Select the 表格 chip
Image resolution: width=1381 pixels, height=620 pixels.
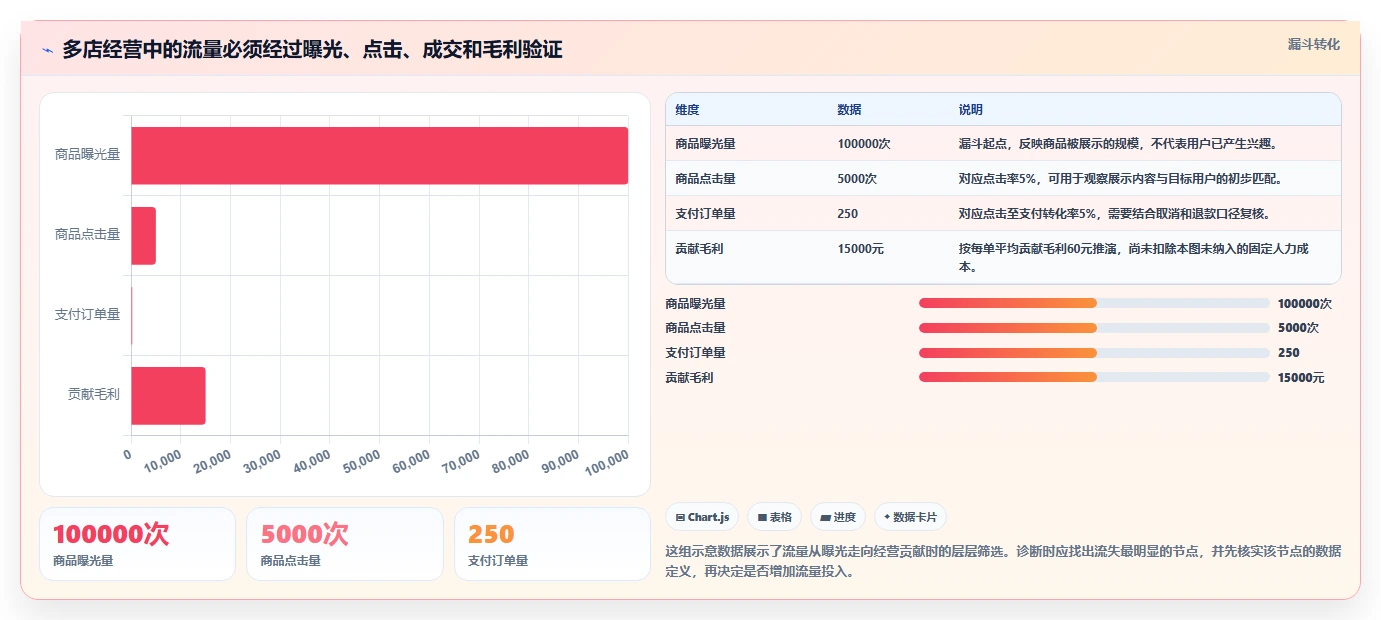[775, 517]
